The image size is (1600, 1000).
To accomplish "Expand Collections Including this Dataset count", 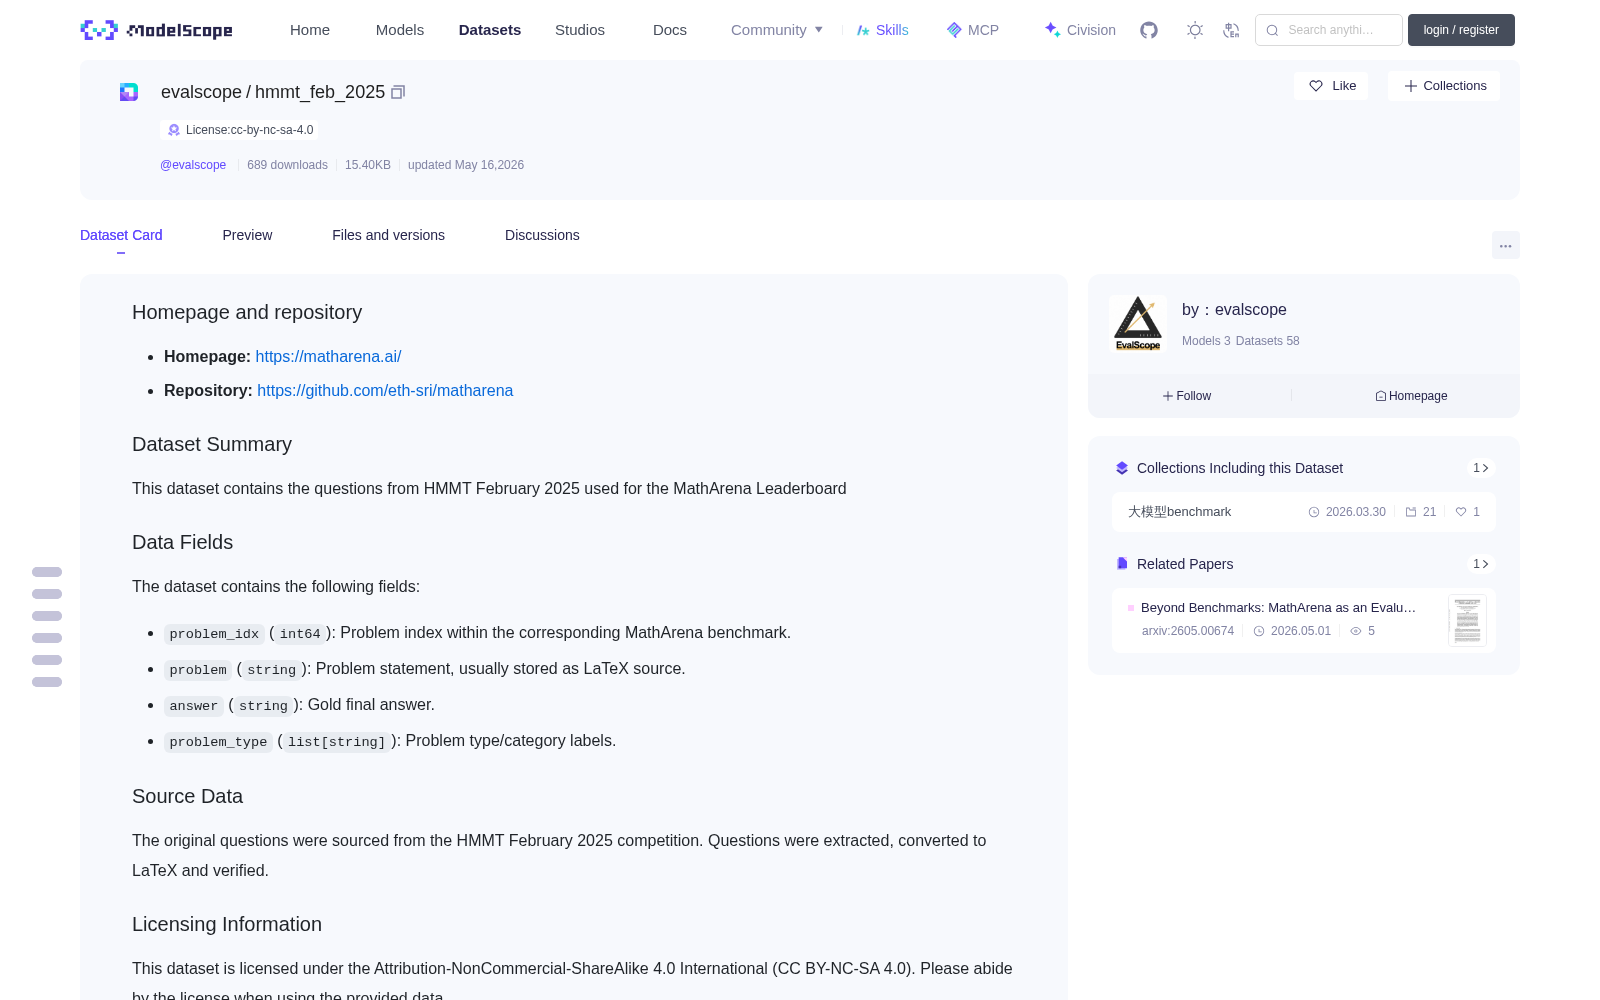I will [1481, 468].
